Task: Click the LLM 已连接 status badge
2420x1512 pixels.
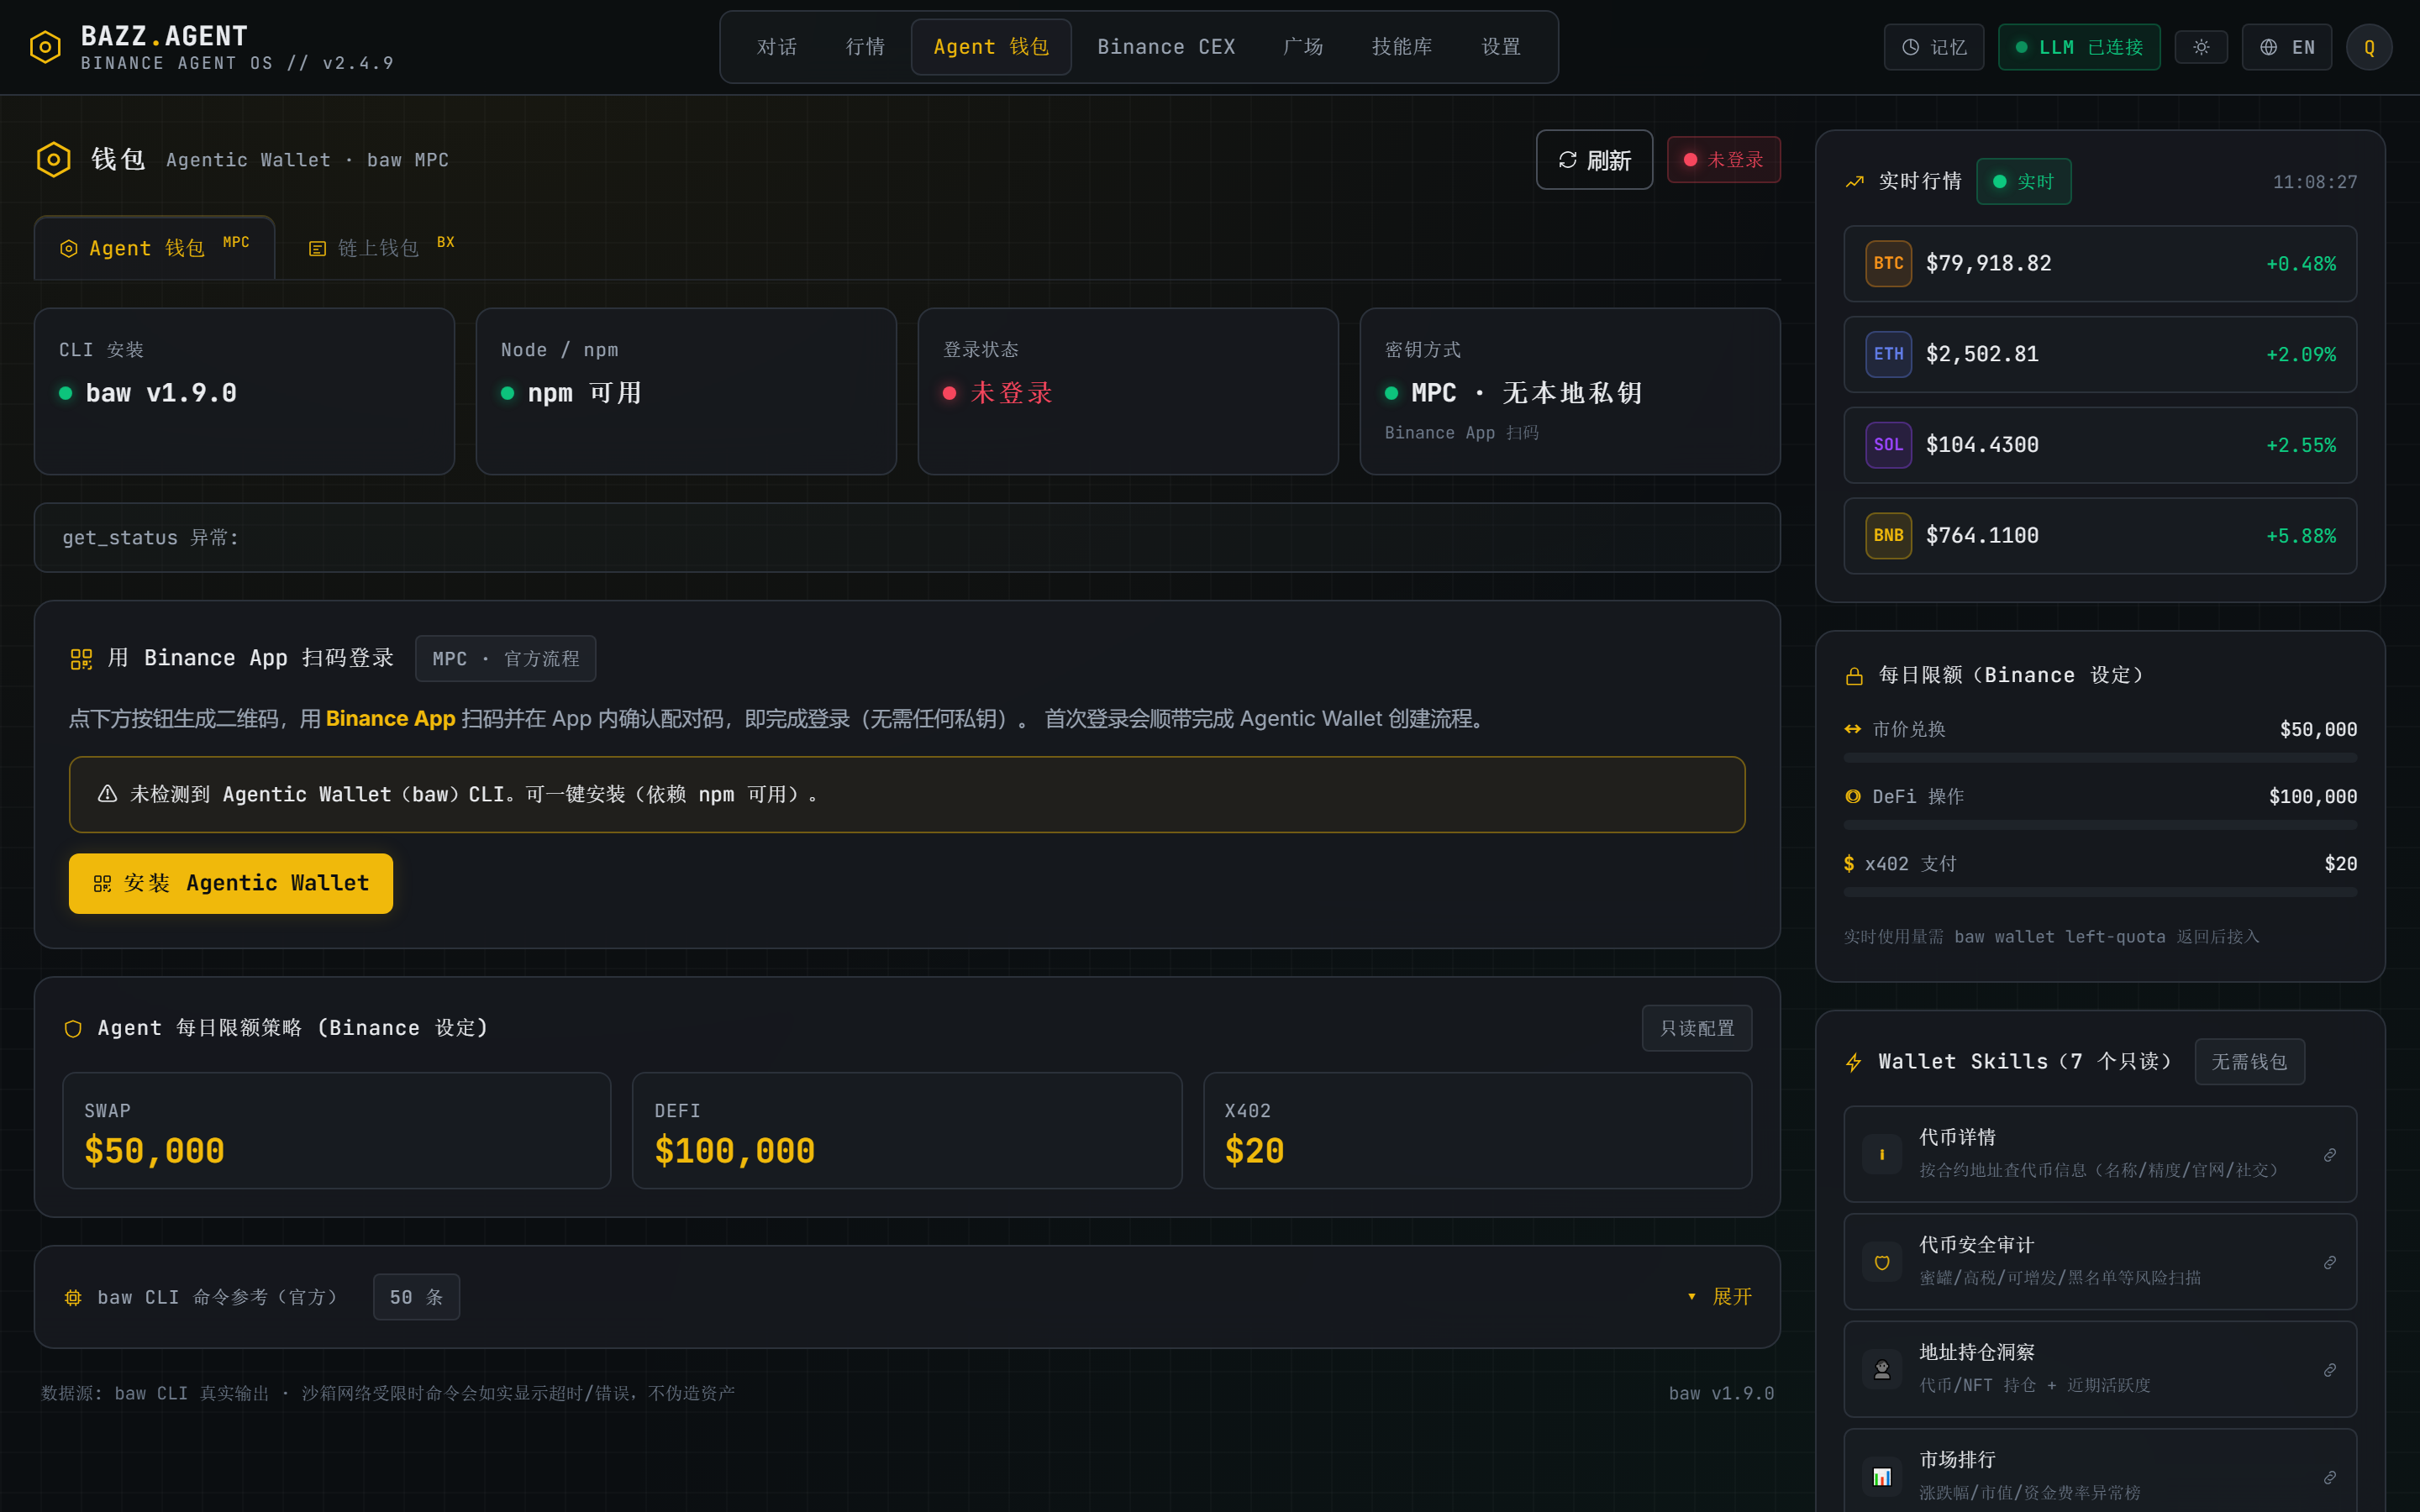Action: coord(2079,47)
